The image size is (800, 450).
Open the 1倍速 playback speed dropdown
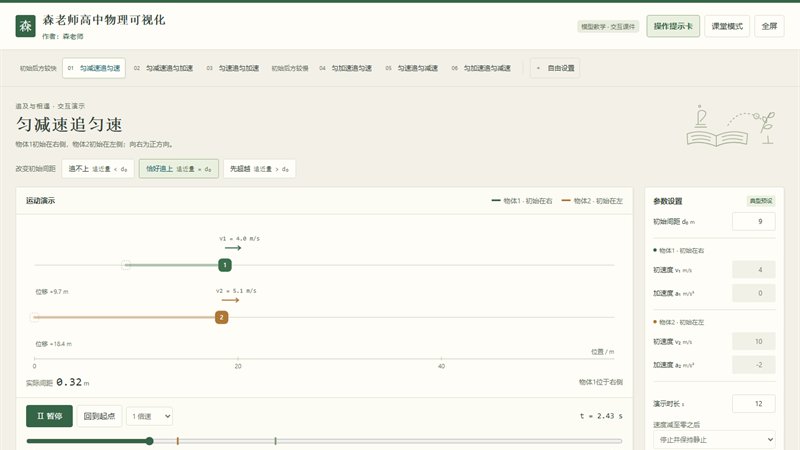pos(149,416)
